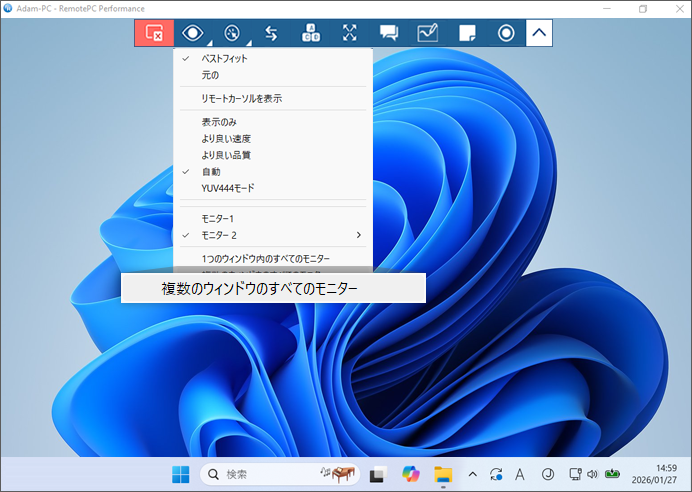The image size is (692, 492).
Task: Open the eye View menu in toolbar
Action: [x=192, y=33]
